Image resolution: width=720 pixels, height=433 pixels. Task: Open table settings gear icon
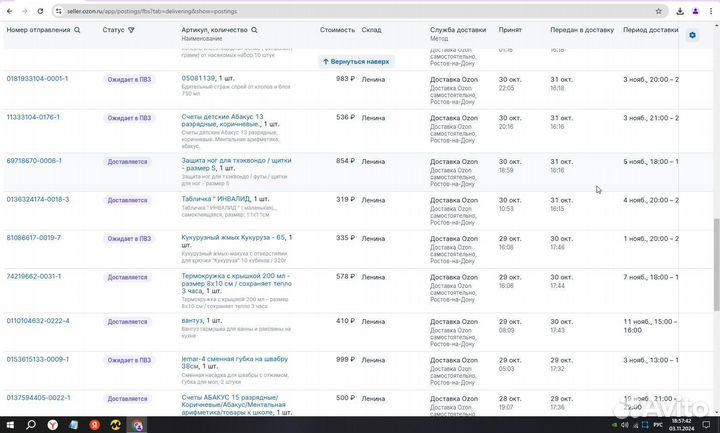click(x=692, y=35)
